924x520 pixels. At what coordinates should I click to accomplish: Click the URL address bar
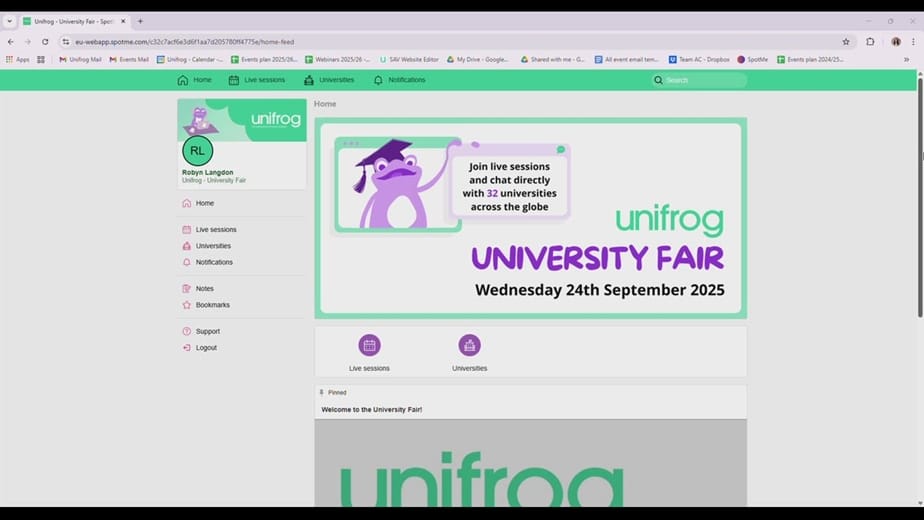(454, 42)
